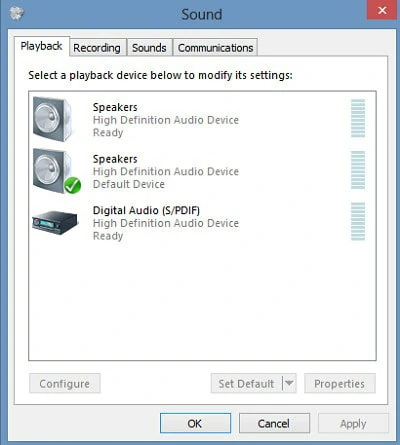This screenshot has height=445, width=400.
Task: Open the Set Default dropdown arrow
Action: (289, 383)
